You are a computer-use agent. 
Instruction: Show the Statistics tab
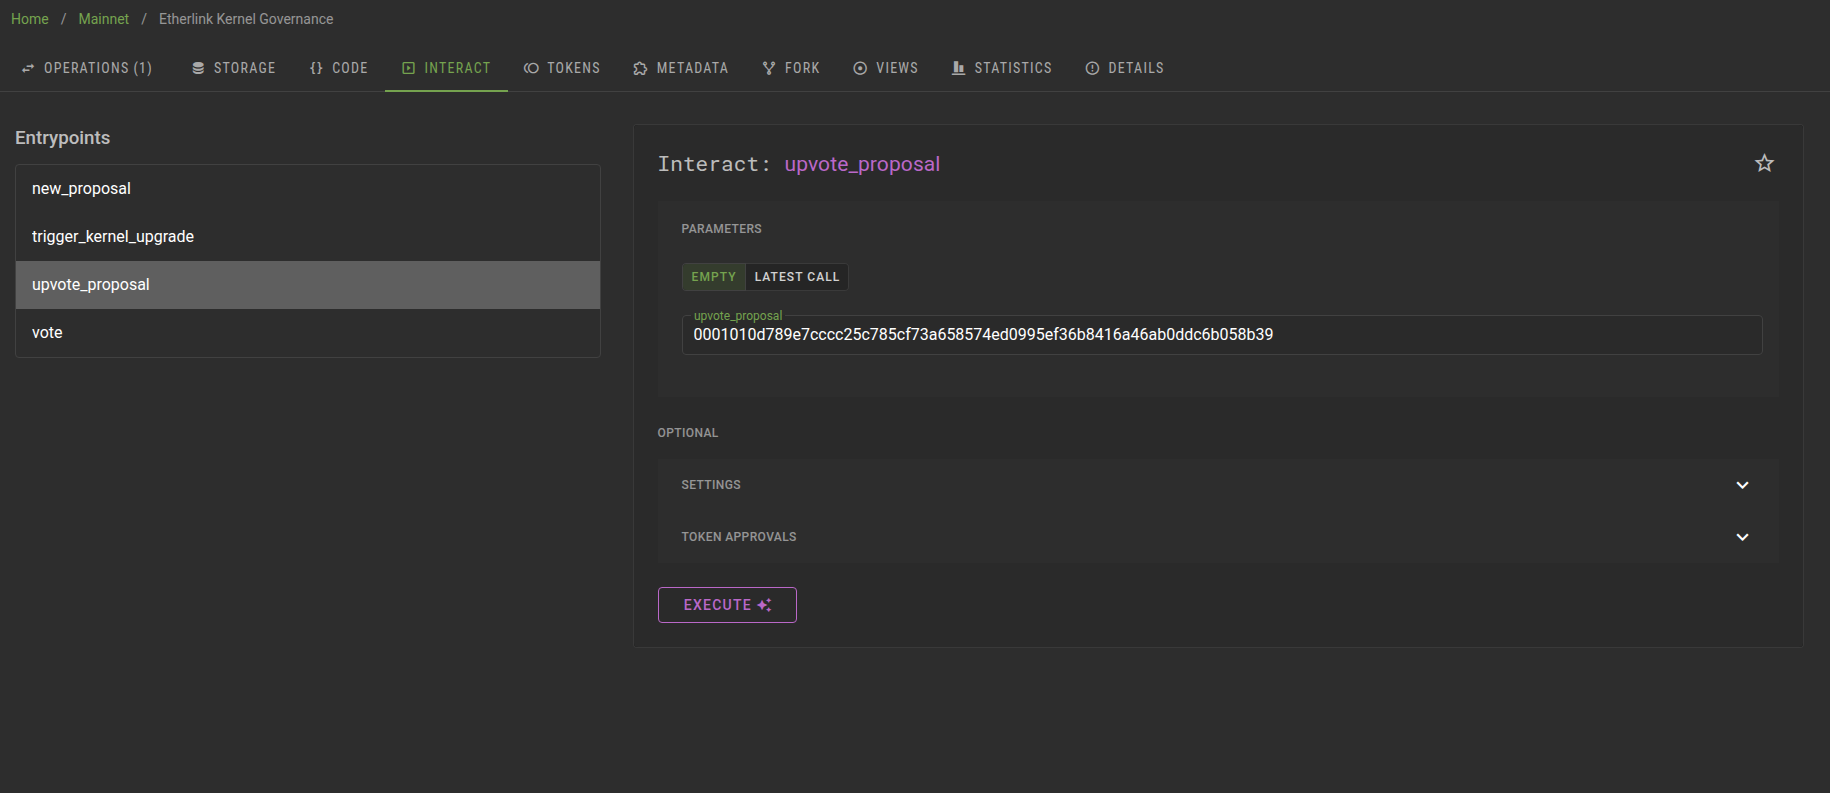click(x=1002, y=68)
